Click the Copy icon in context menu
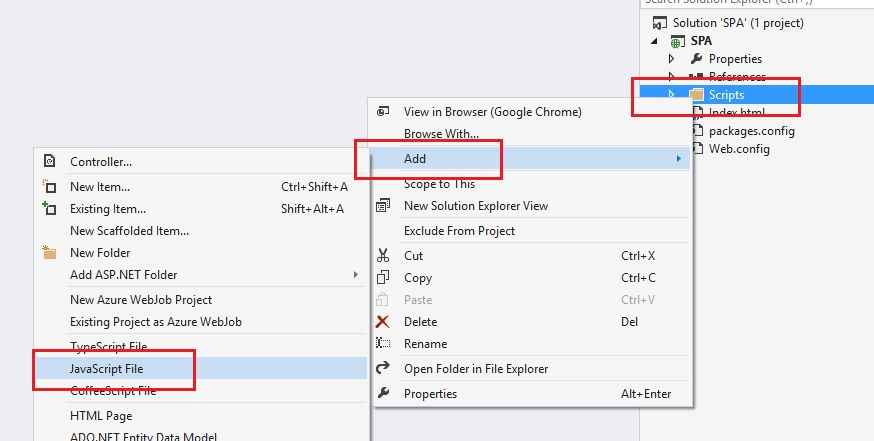 click(x=383, y=278)
